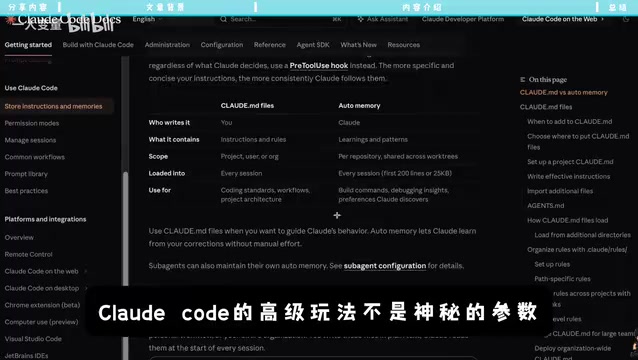Viewport: 638px width, 360px height.
Task: Jump to Set up a project CLAUDE.md
Action: click(x=570, y=162)
